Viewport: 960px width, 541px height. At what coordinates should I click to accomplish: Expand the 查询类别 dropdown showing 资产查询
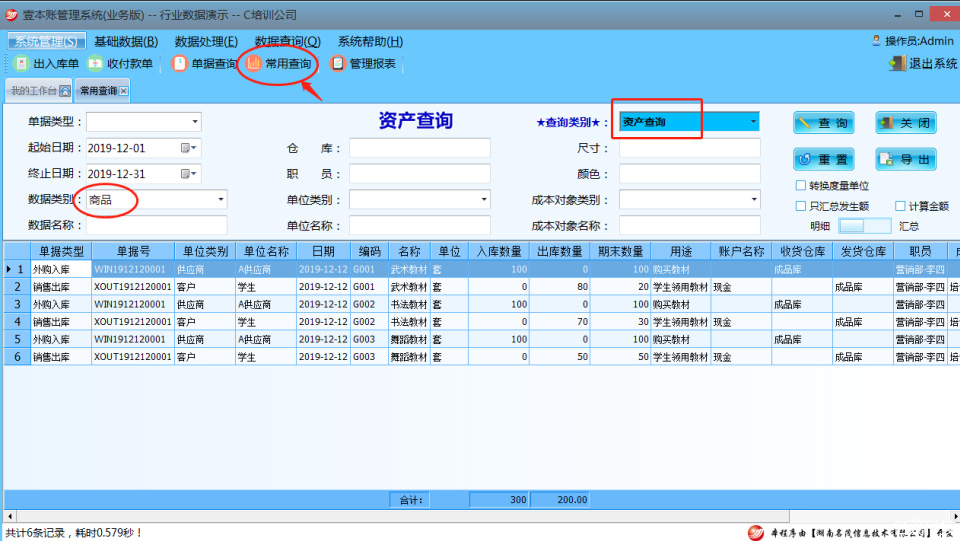pos(752,122)
